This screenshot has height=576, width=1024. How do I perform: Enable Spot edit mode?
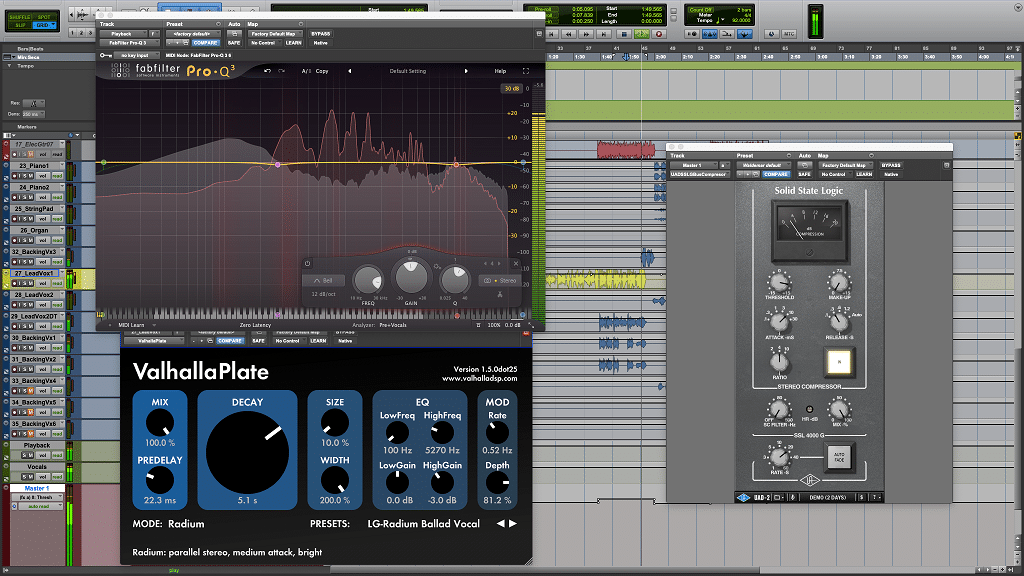pyautogui.click(x=44, y=17)
